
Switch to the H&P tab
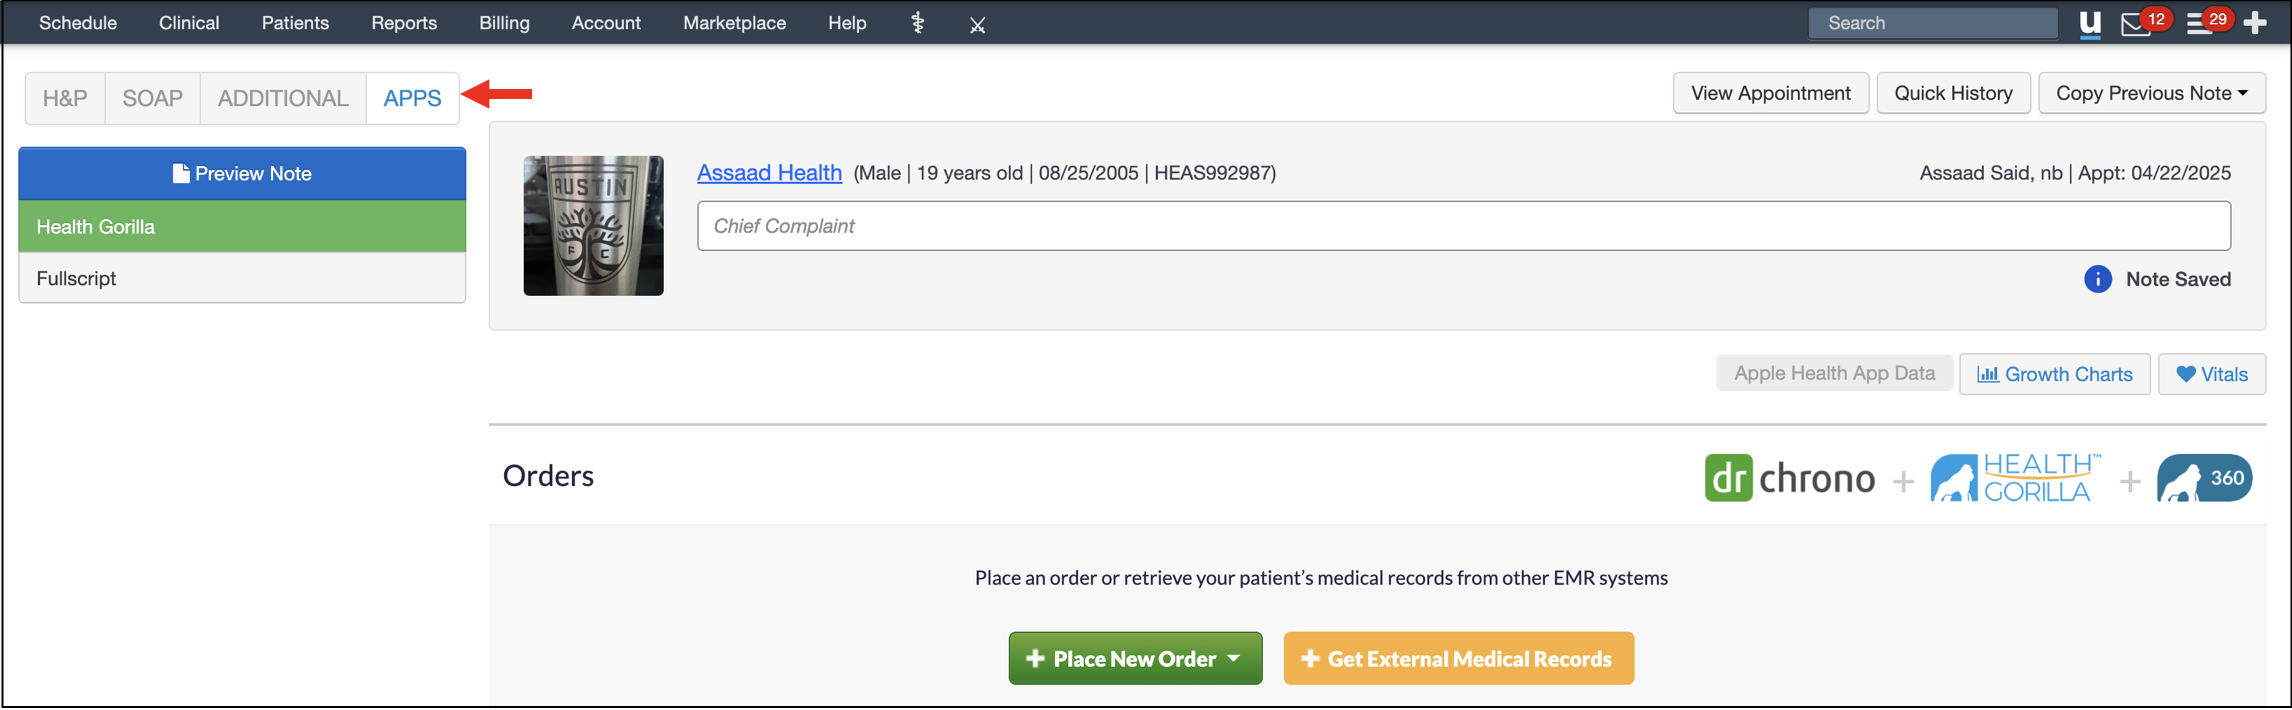click(65, 98)
